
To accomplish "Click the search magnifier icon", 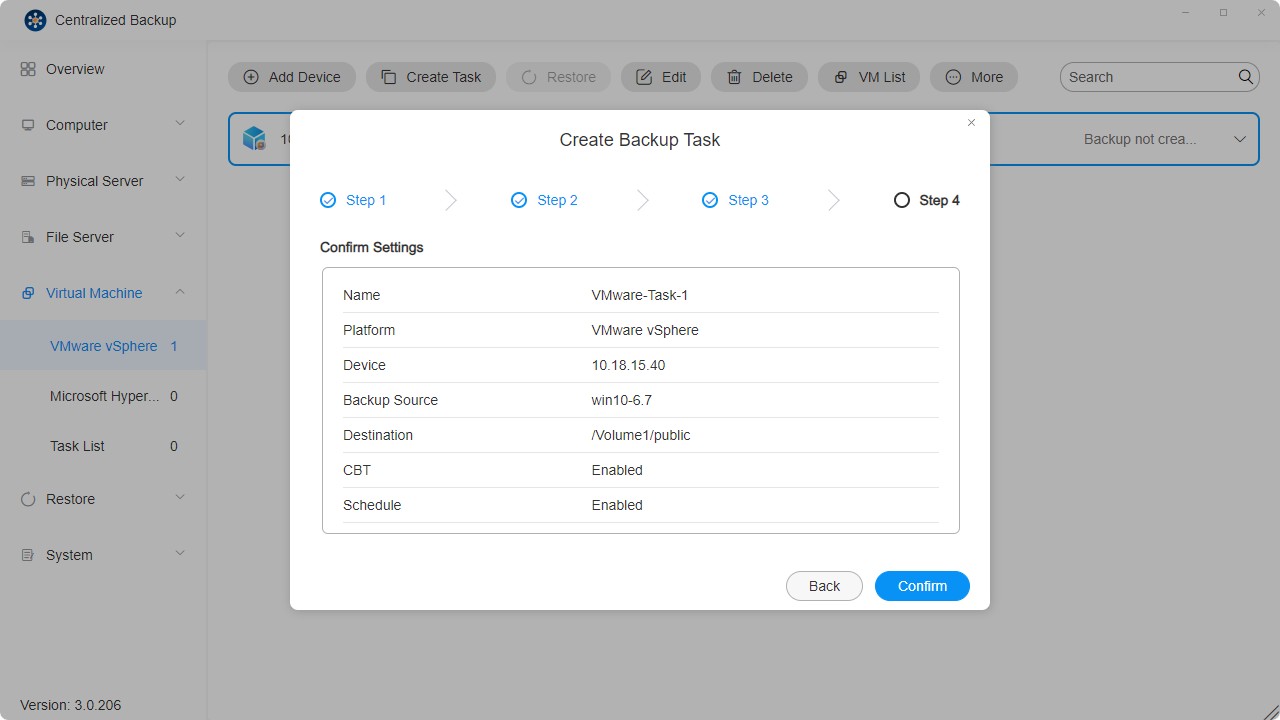I will pos(1246,76).
